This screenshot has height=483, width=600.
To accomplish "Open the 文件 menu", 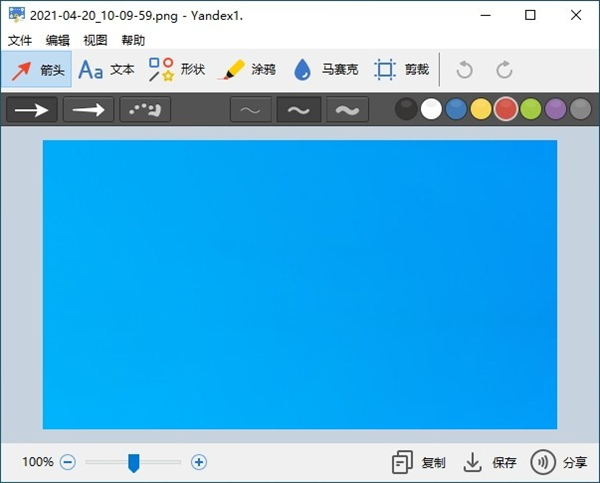I will click(20, 40).
